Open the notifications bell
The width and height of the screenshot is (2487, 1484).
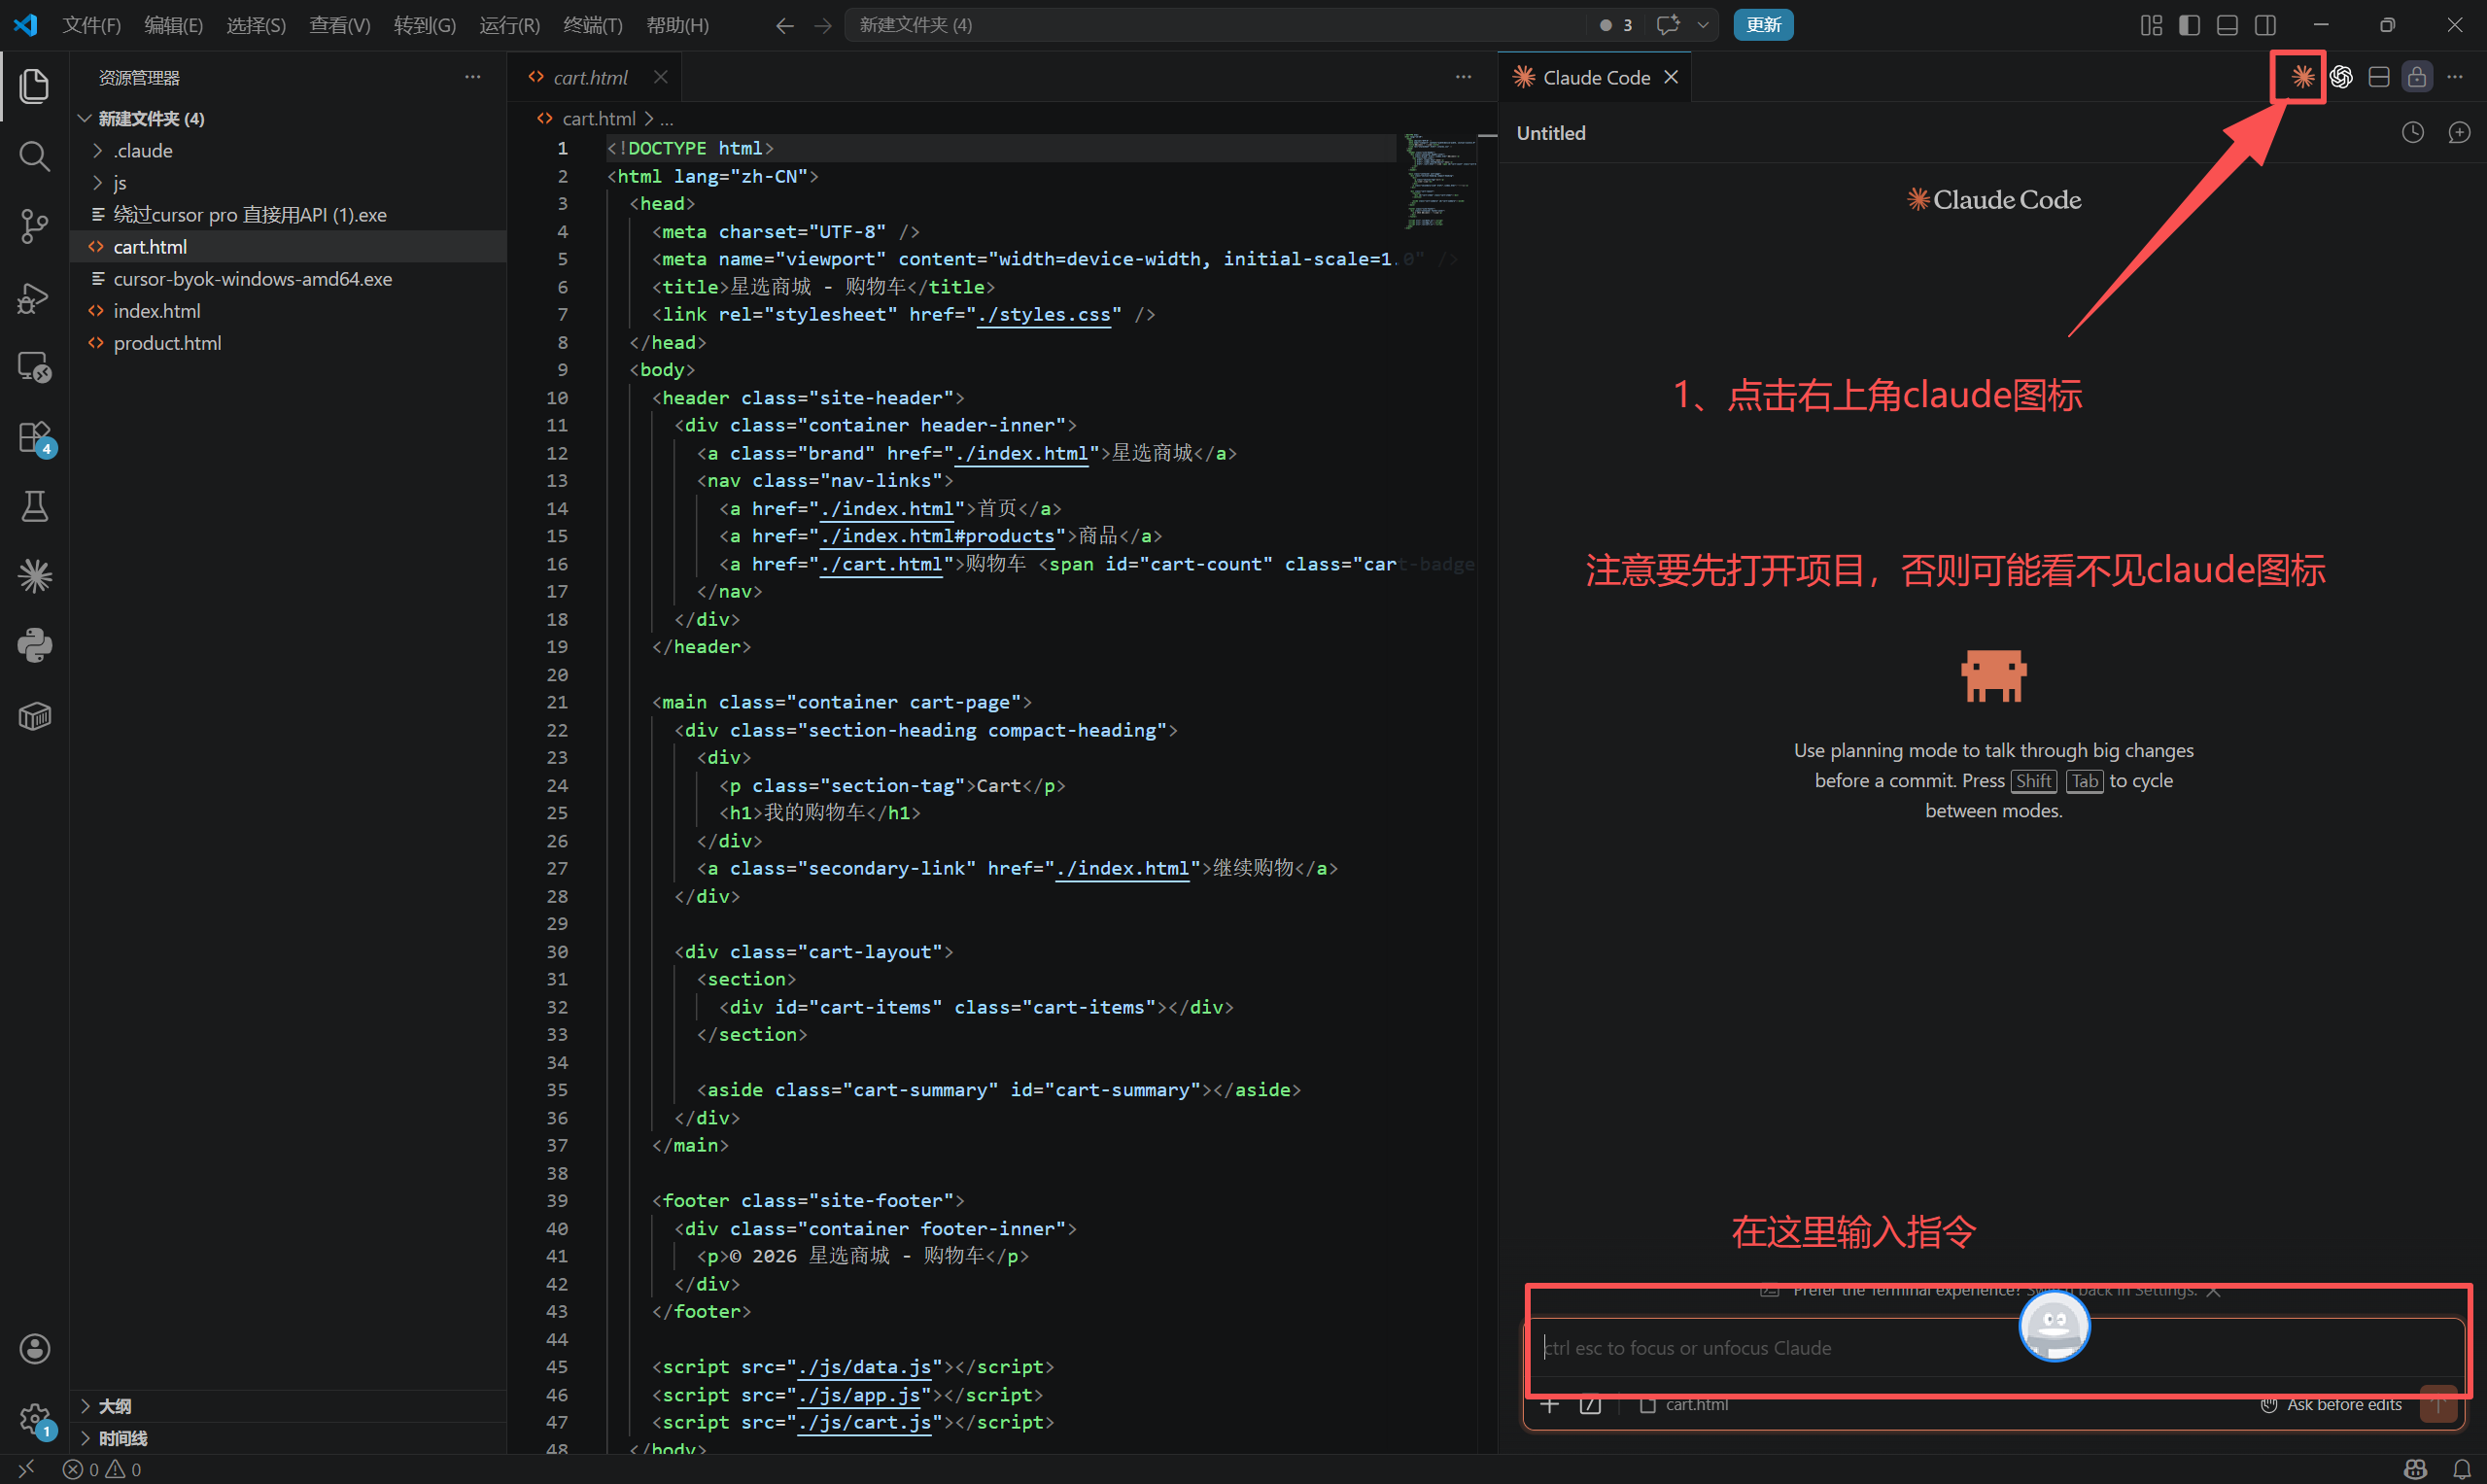pos(2462,1469)
